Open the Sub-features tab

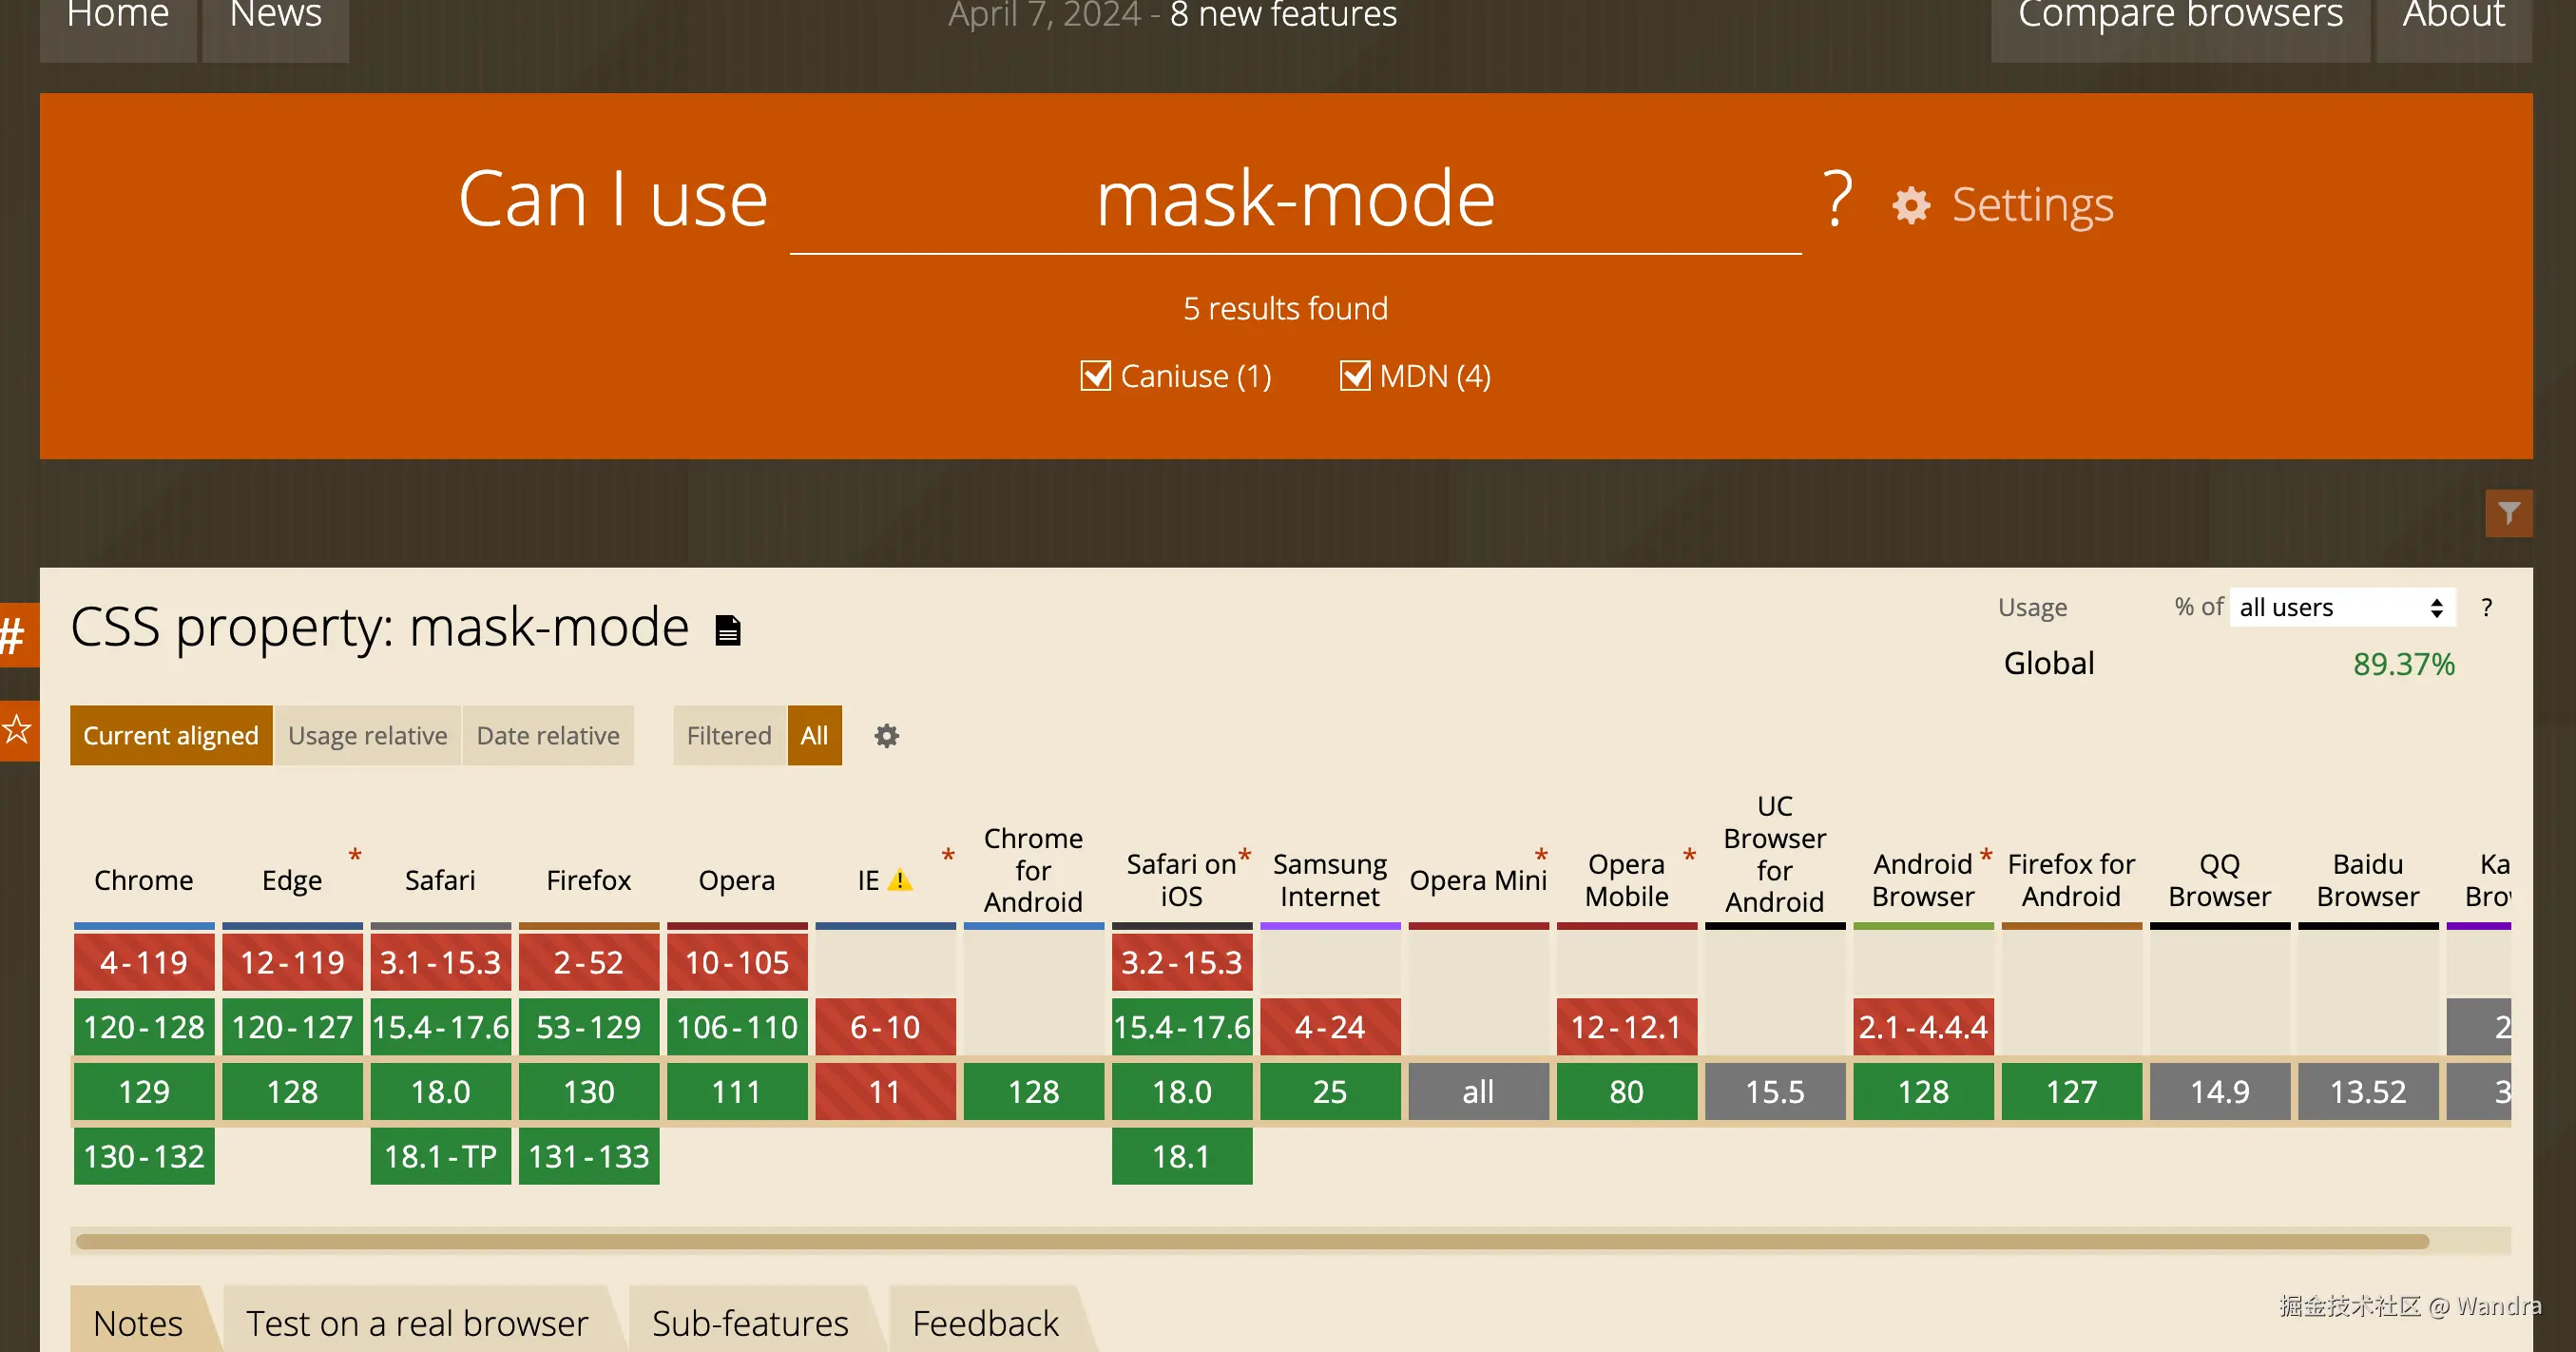pos(749,1322)
